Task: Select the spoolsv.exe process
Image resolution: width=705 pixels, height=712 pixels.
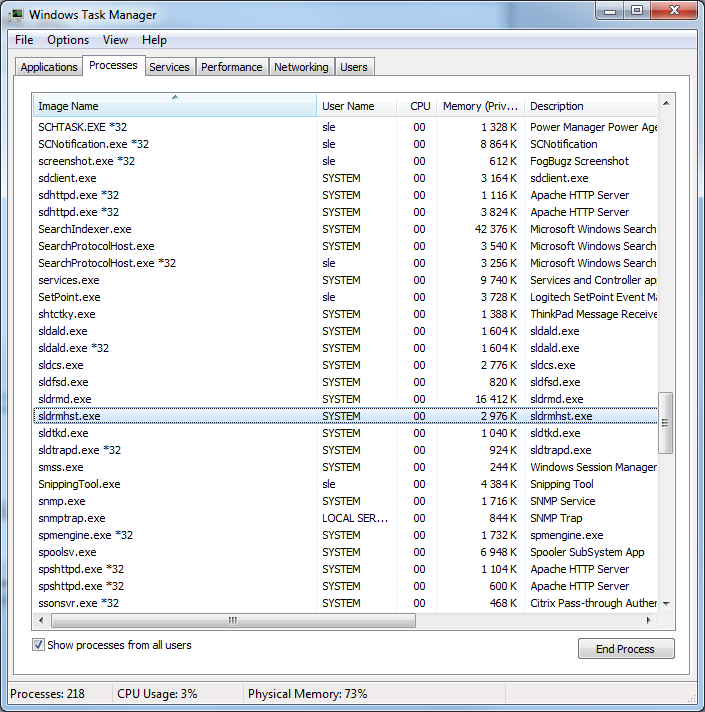Action: click(x=345, y=552)
